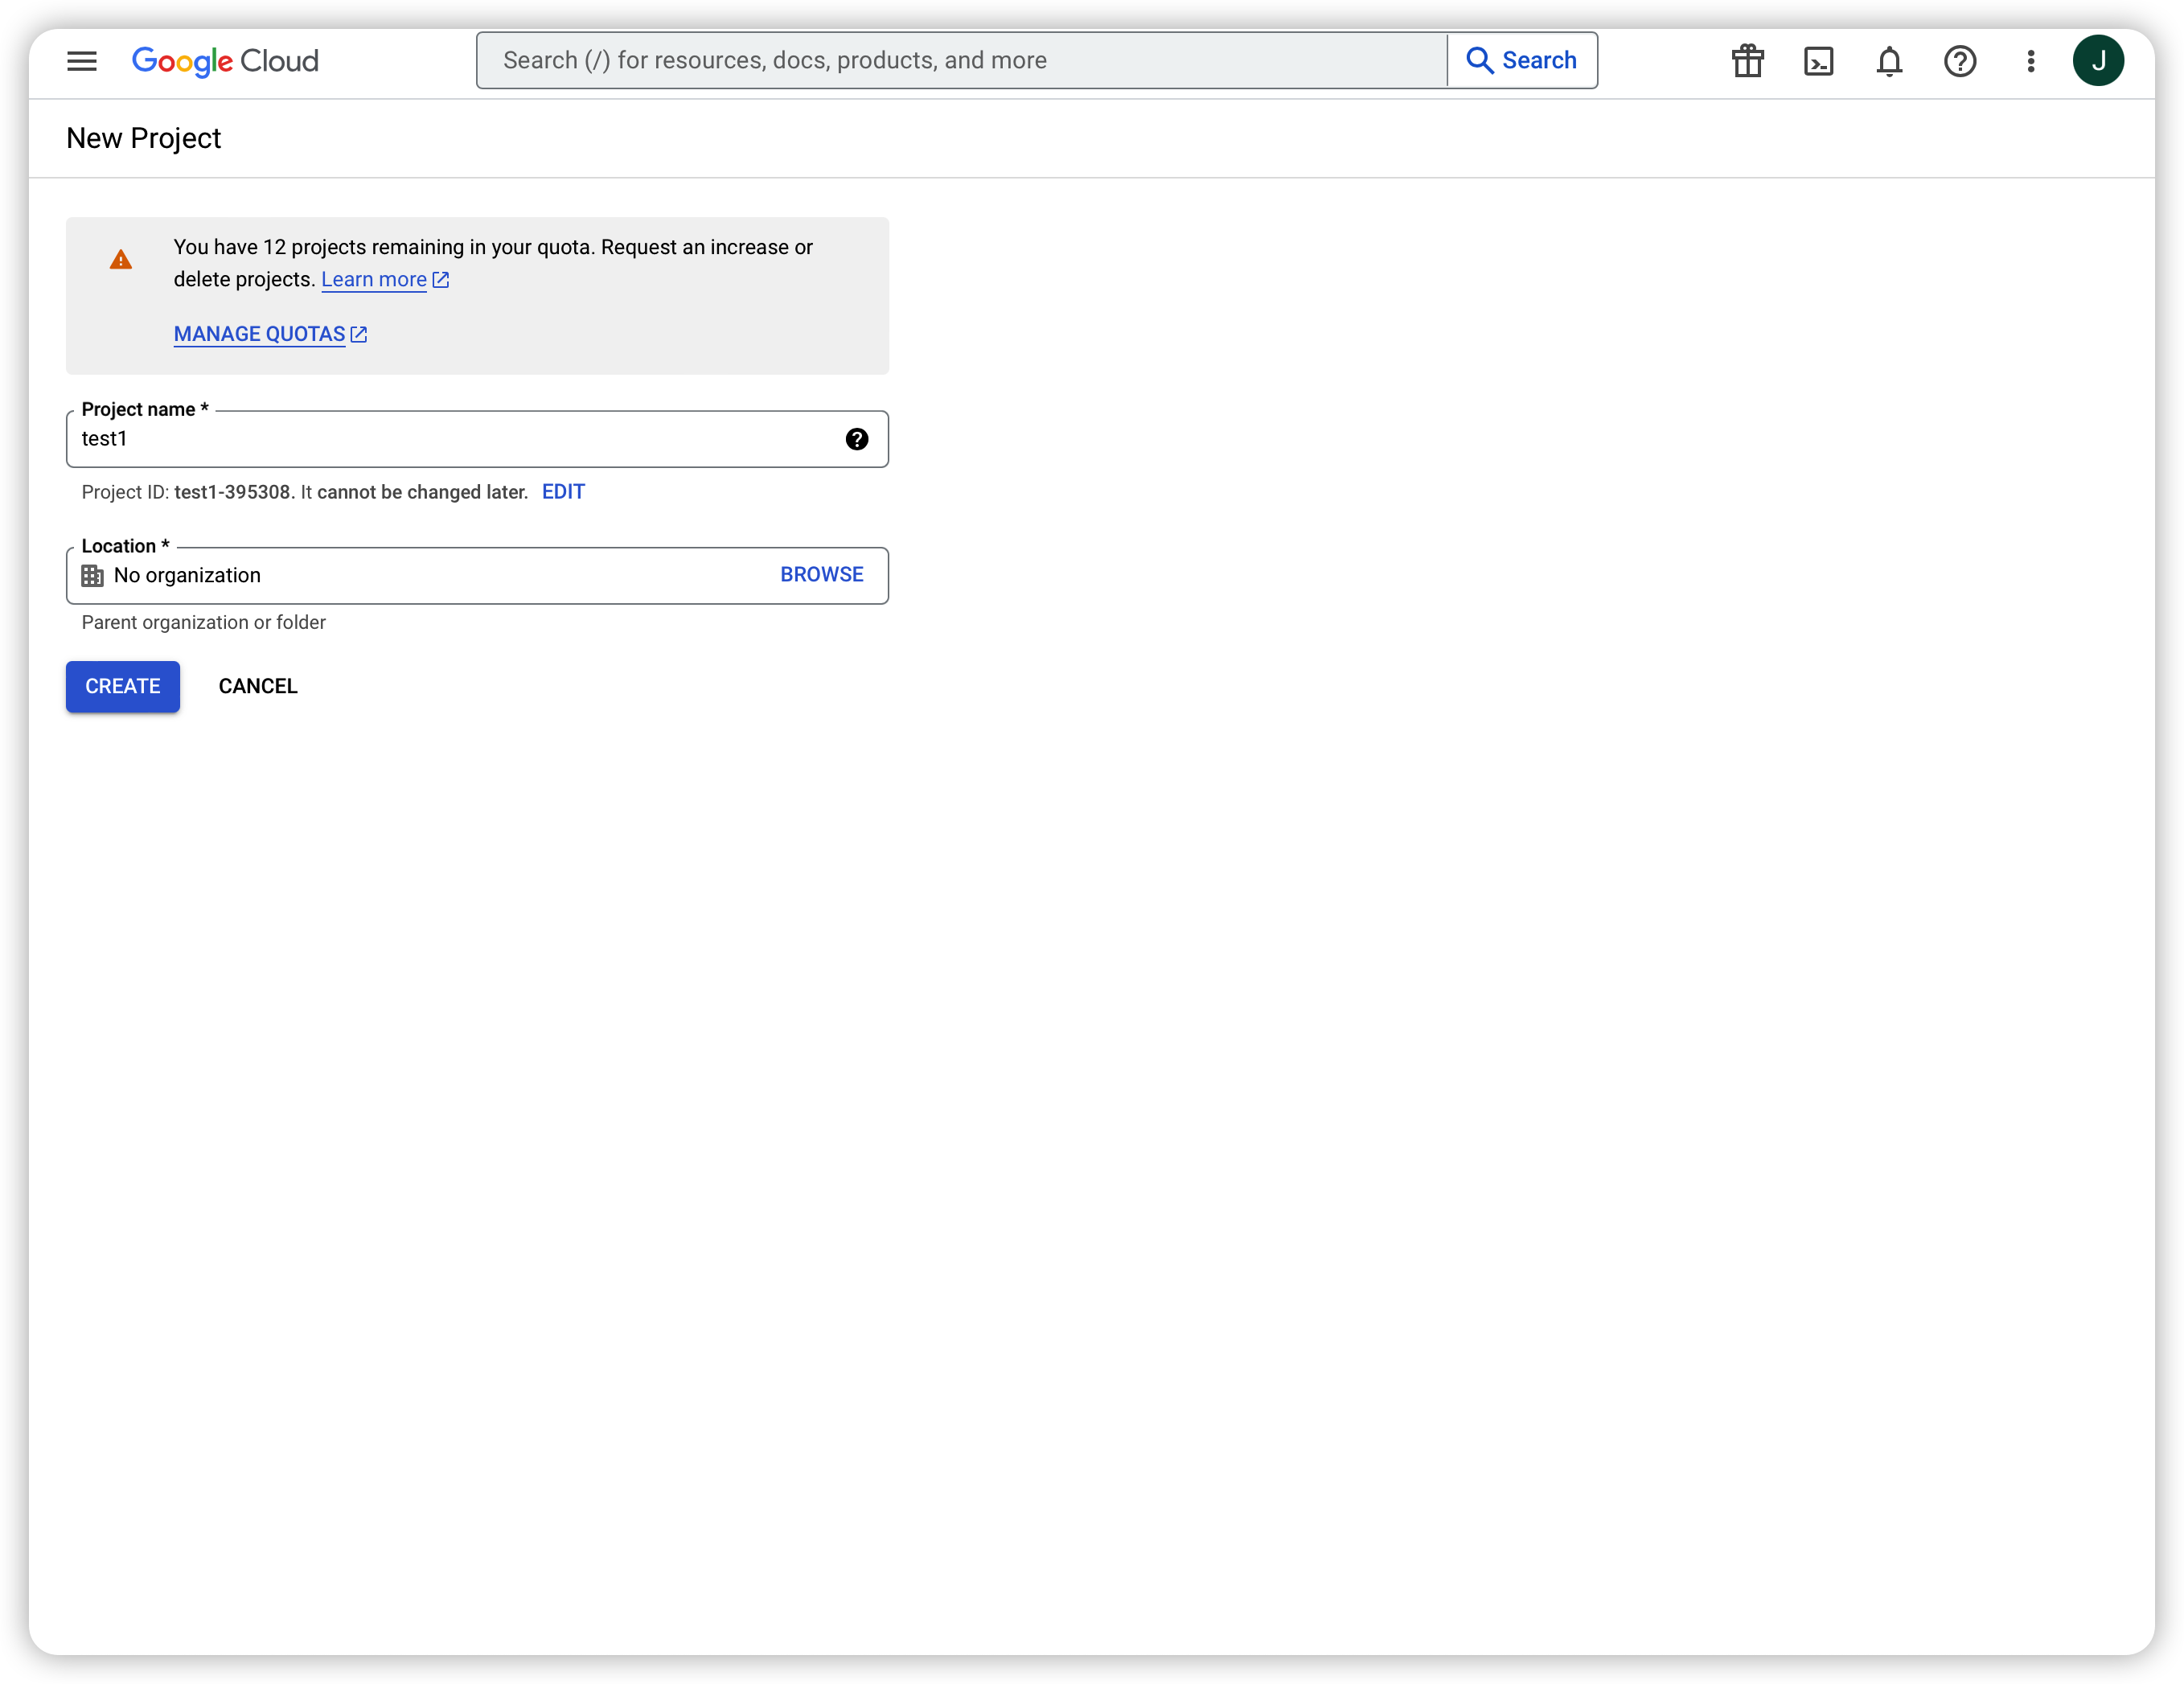2184x1684 pixels.
Task: Click the magnifier Search button
Action: click(1521, 61)
